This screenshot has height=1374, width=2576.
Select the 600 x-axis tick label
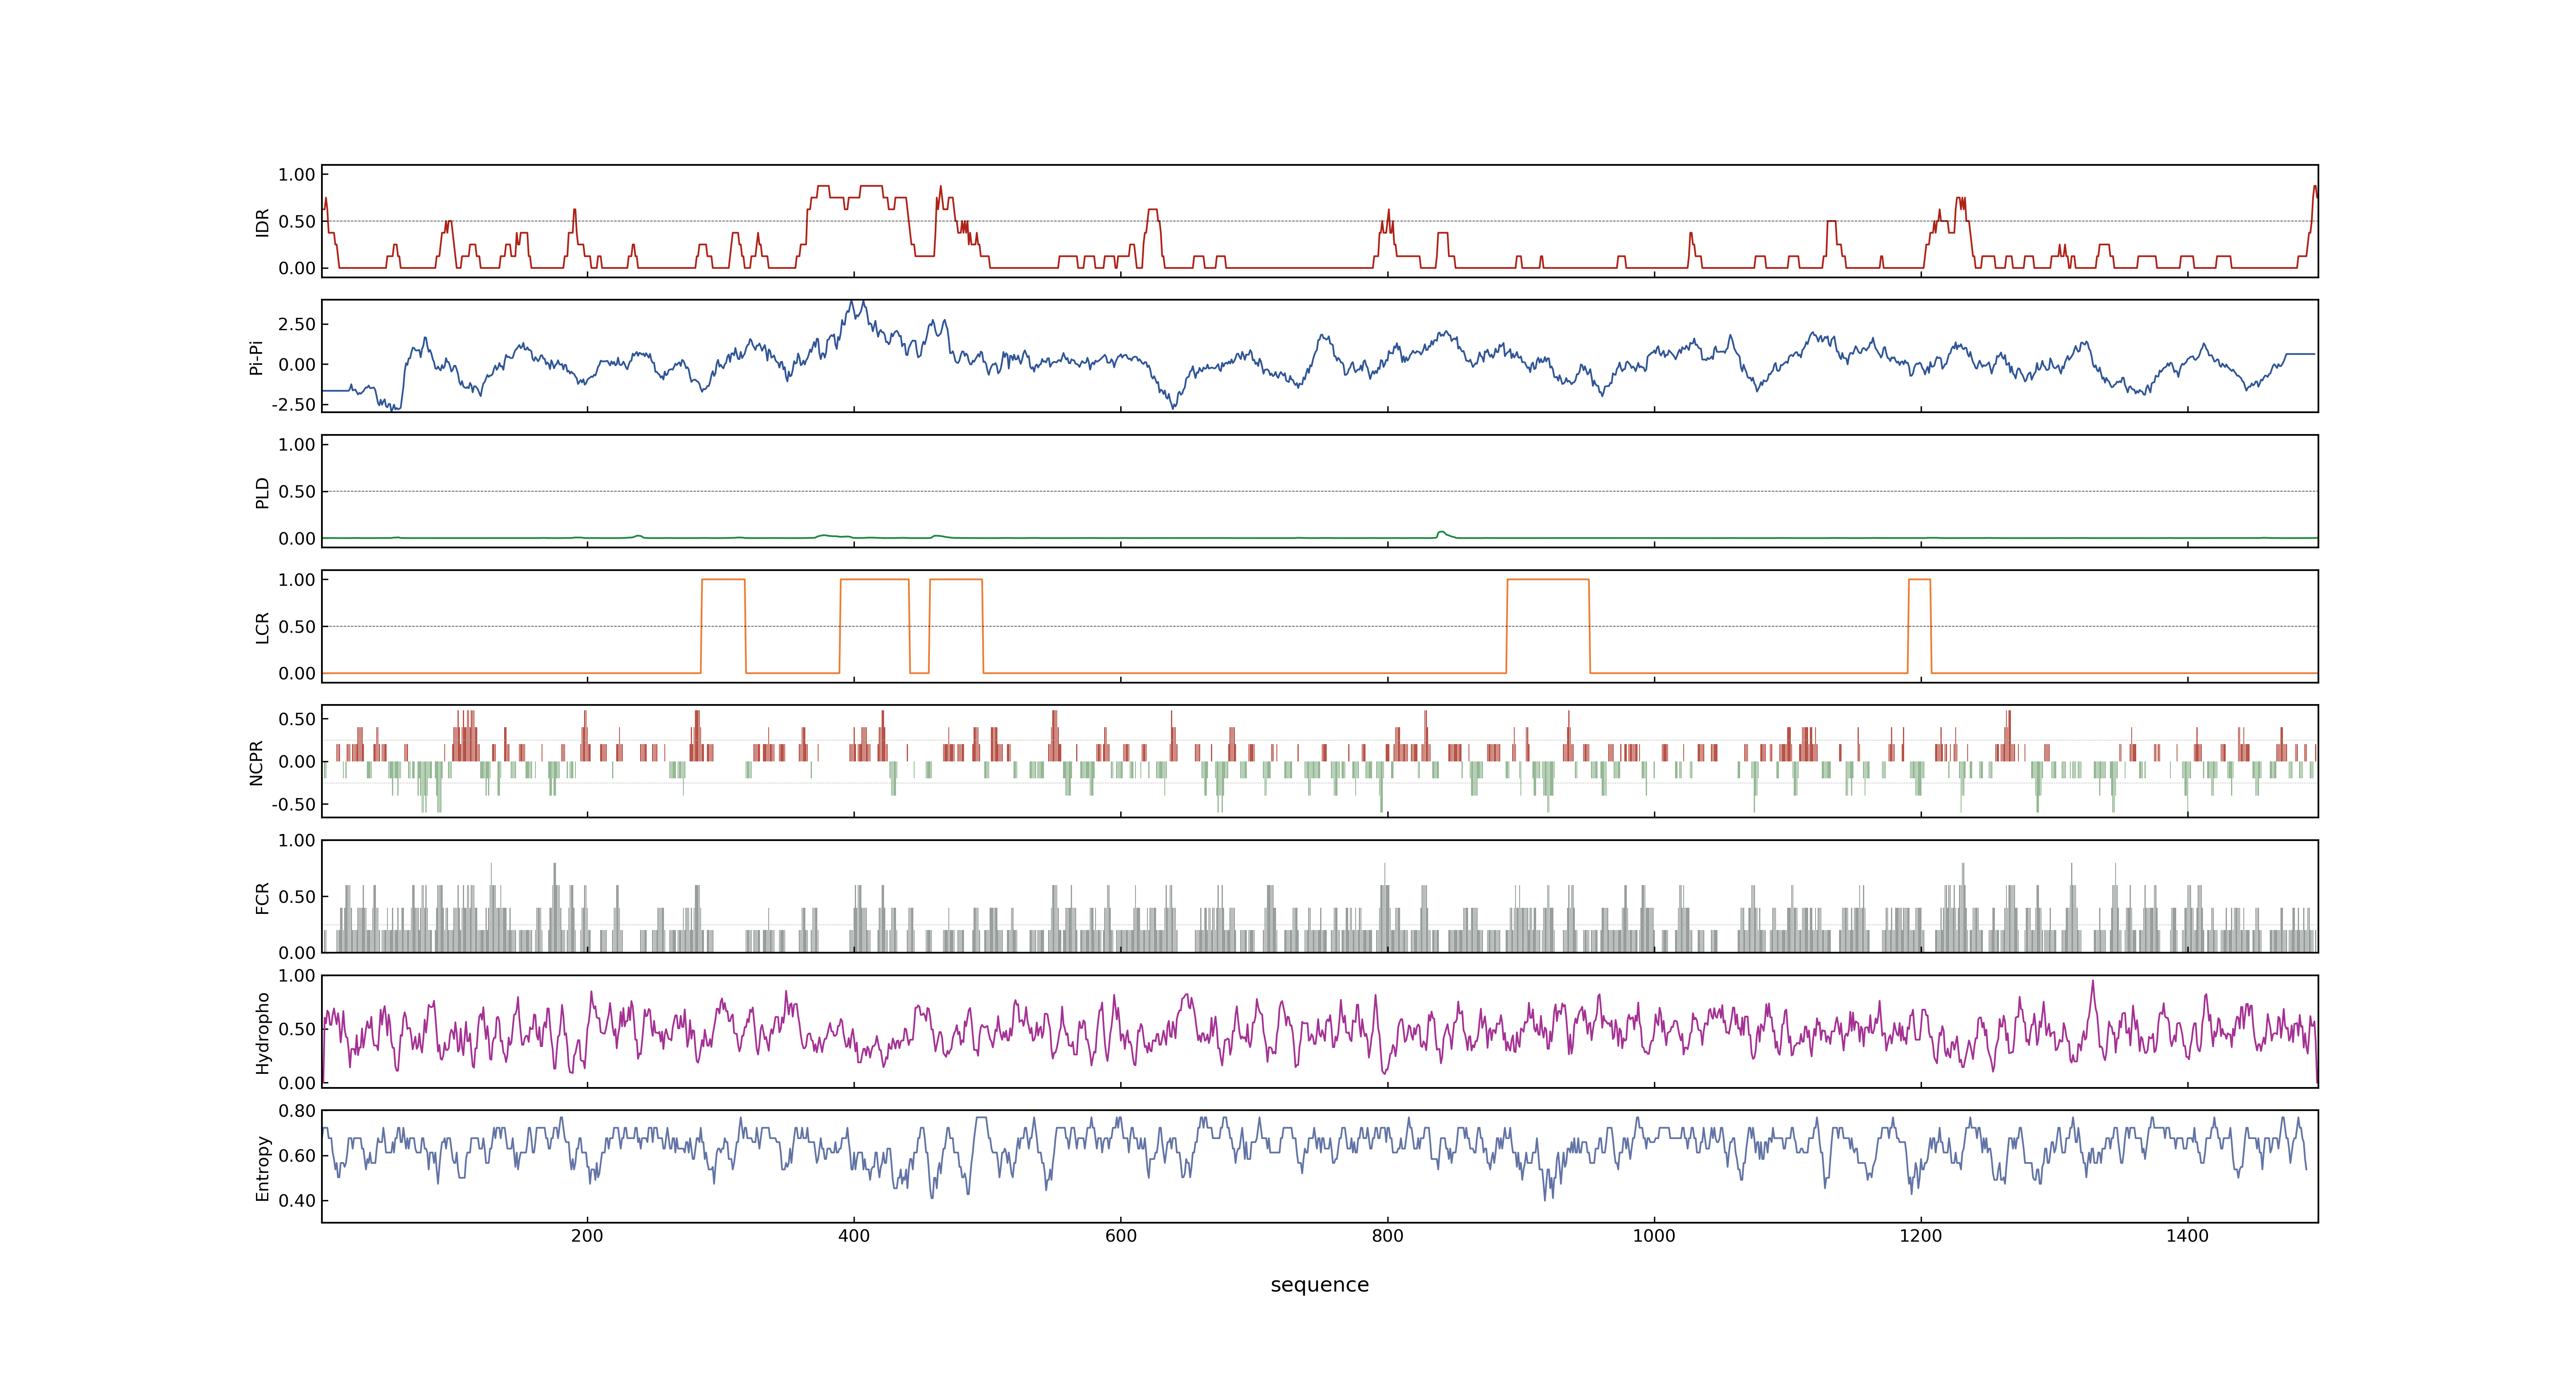coord(1121,1236)
